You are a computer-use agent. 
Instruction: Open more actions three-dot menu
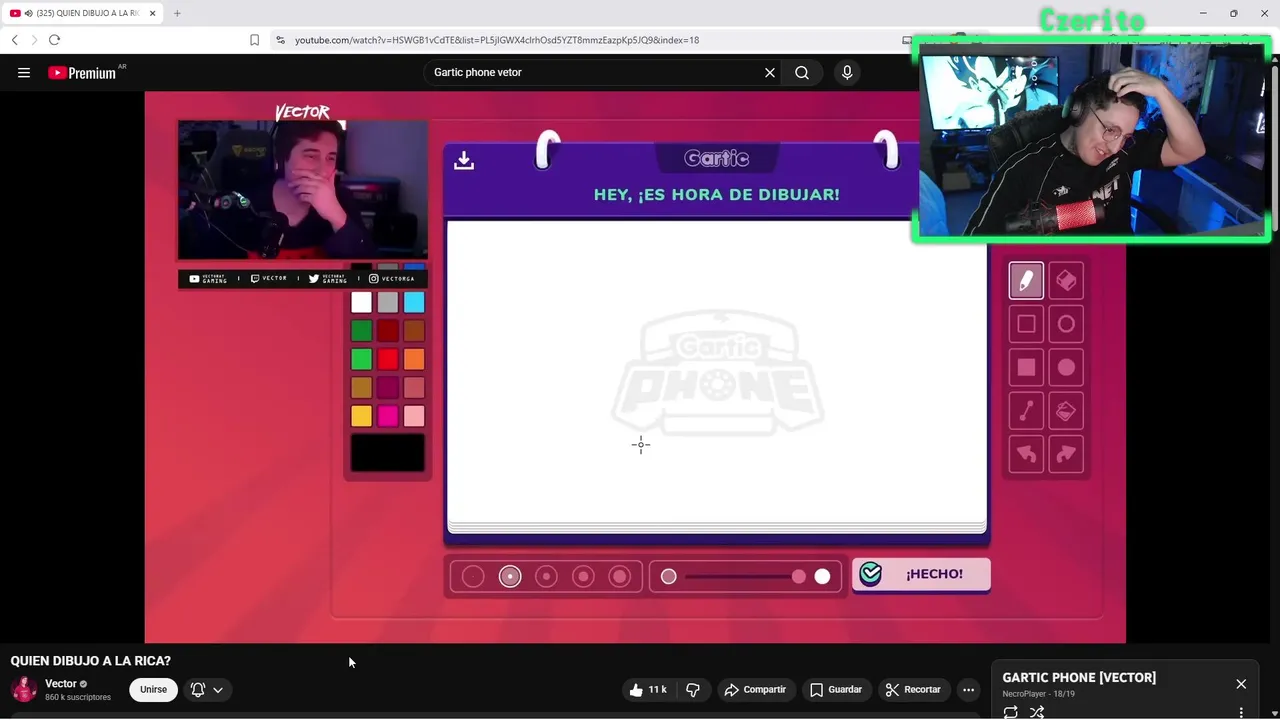968,689
